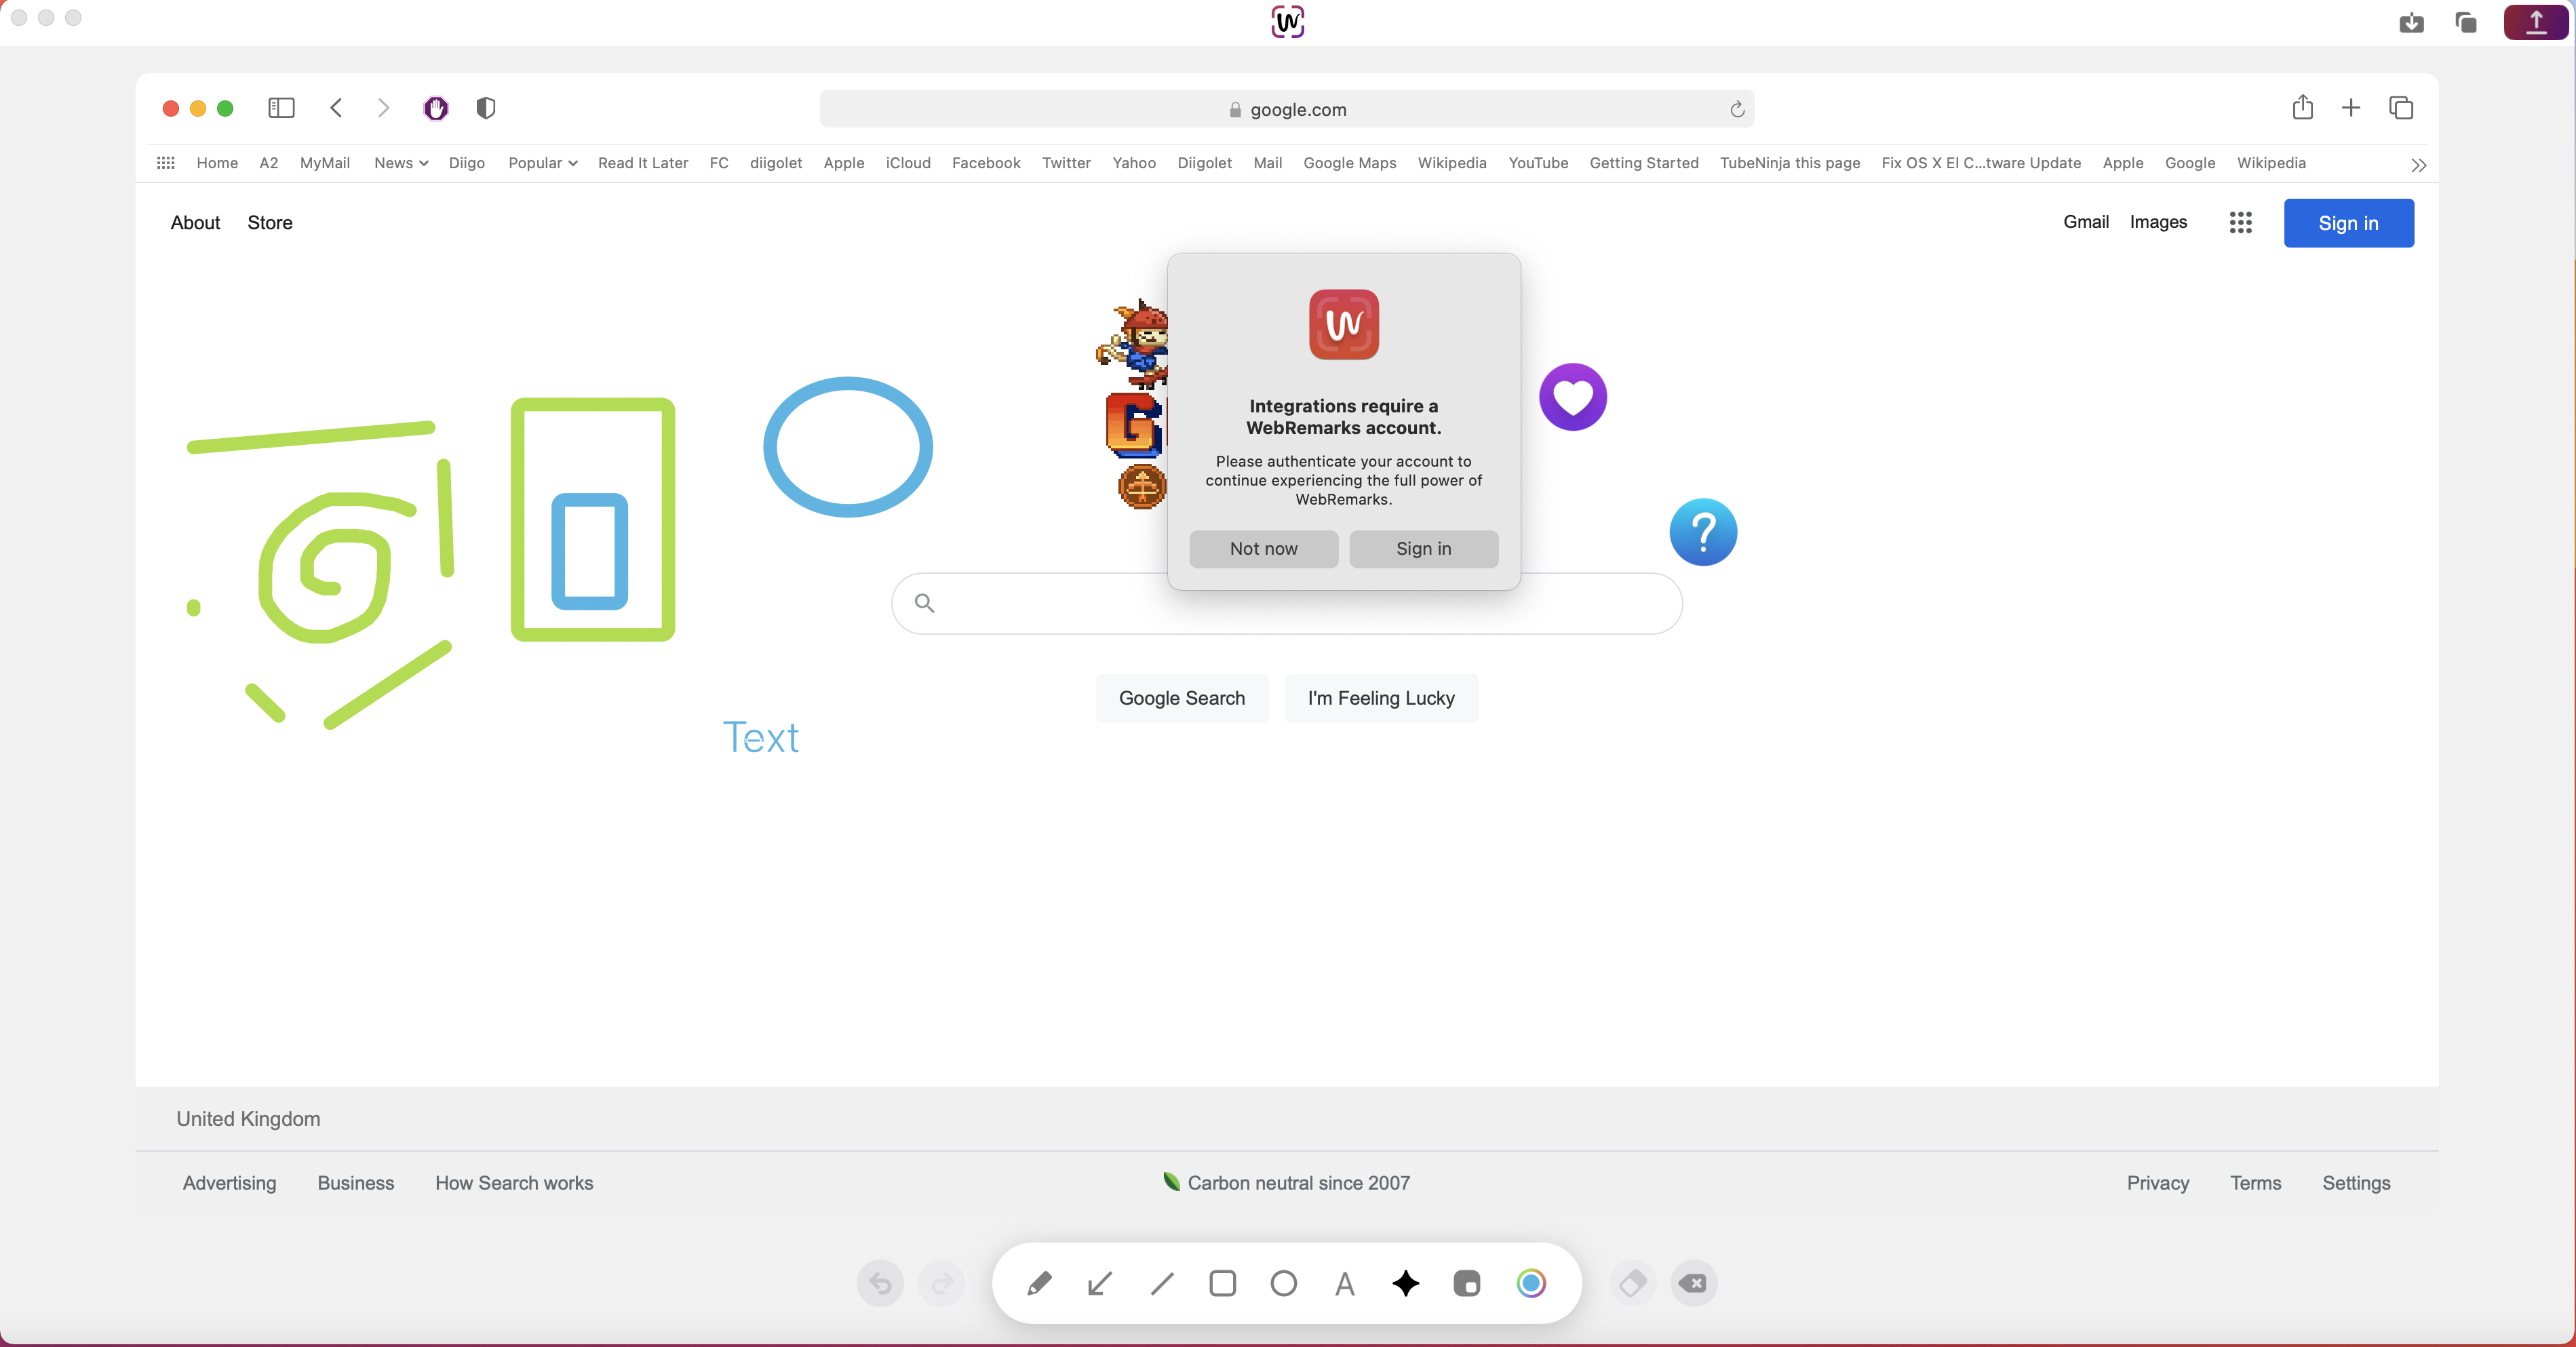2576x1347 pixels.
Task: Click the Safari share icon
Action: pos(2303,107)
